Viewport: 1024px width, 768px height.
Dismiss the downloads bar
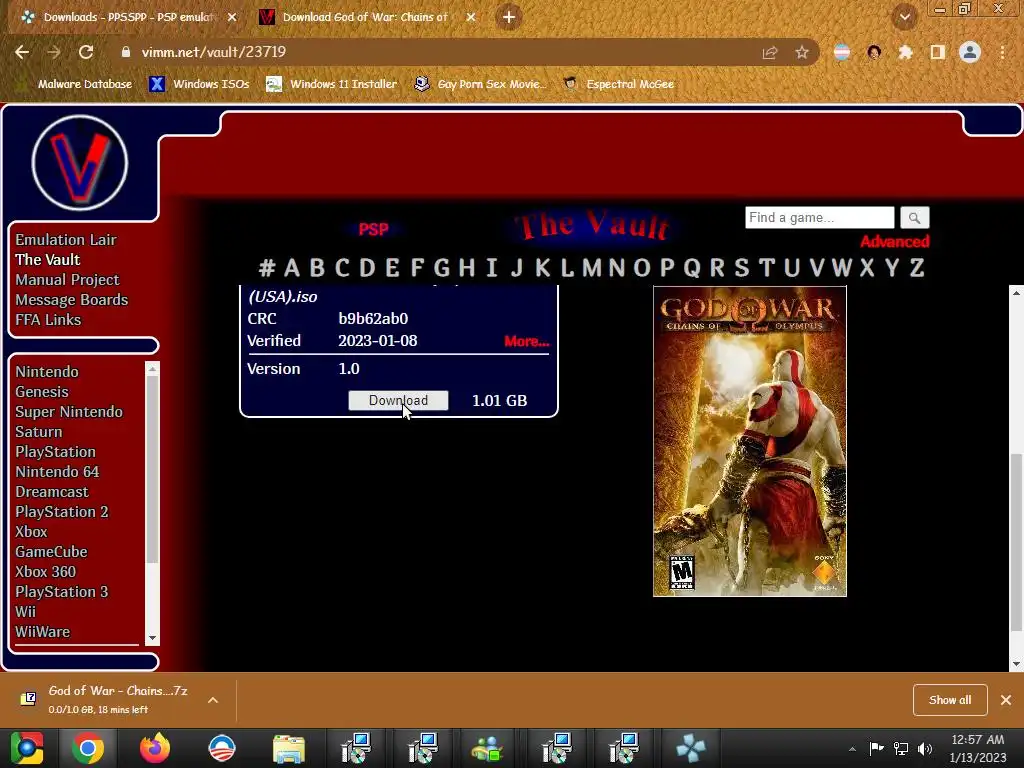click(1006, 700)
